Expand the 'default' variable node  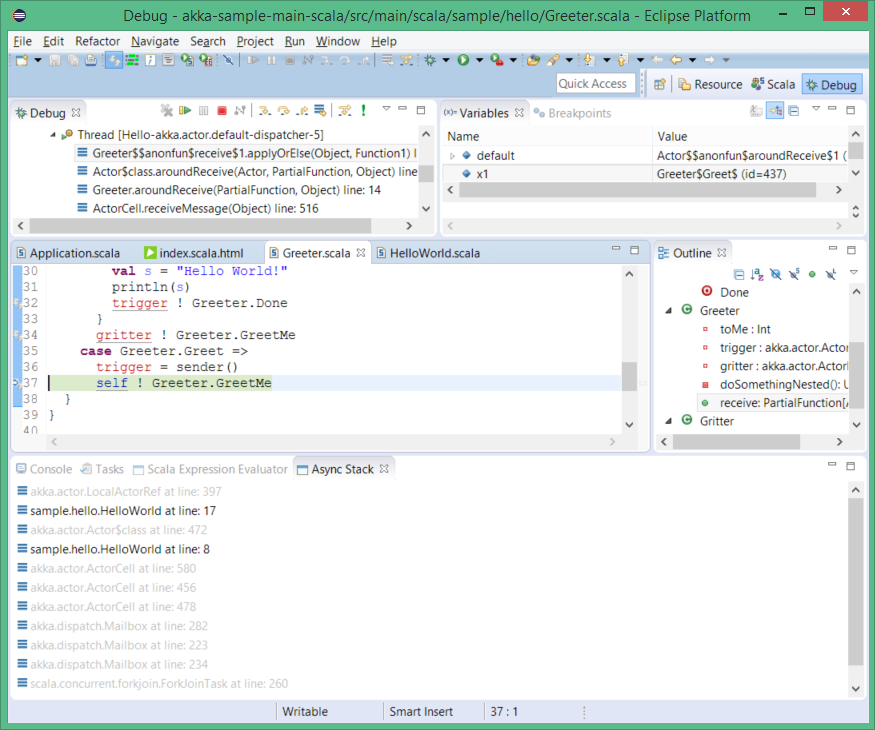(x=452, y=155)
